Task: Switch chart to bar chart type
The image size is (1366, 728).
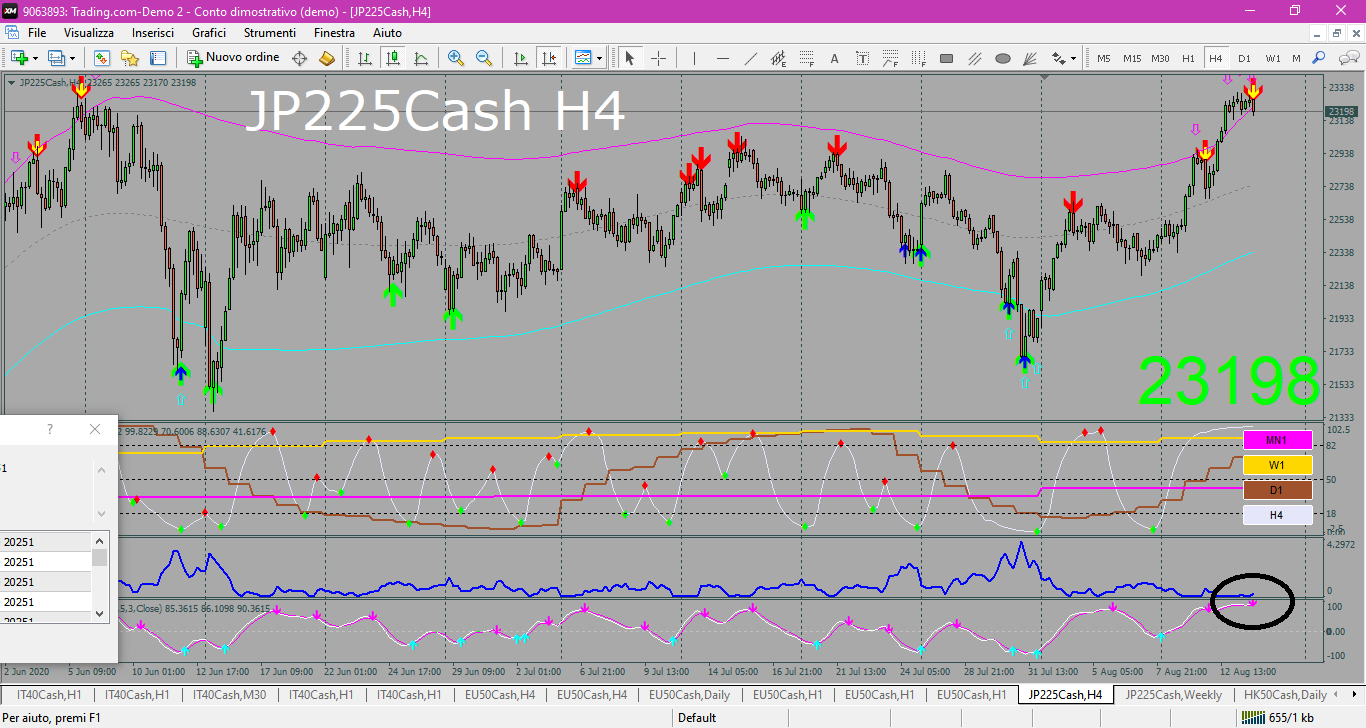Action: [x=365, y=58]
